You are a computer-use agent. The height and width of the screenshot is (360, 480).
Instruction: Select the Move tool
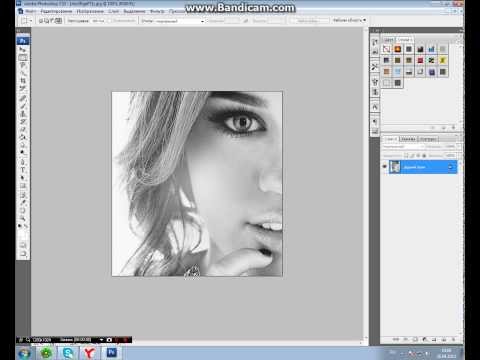click(x=23, y=49)
